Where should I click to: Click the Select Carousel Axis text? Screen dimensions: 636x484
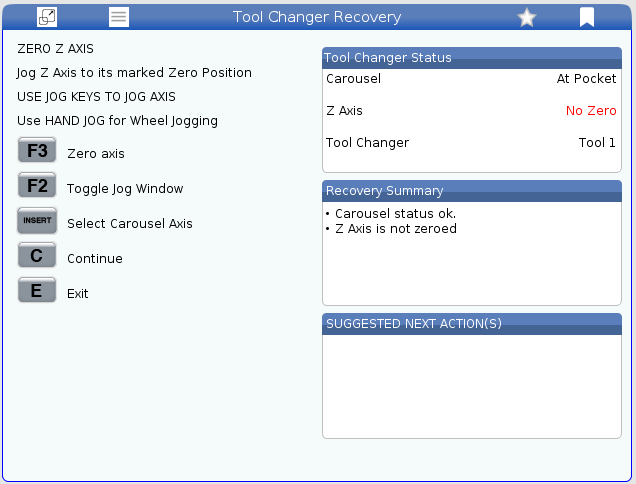pos(130,224)
